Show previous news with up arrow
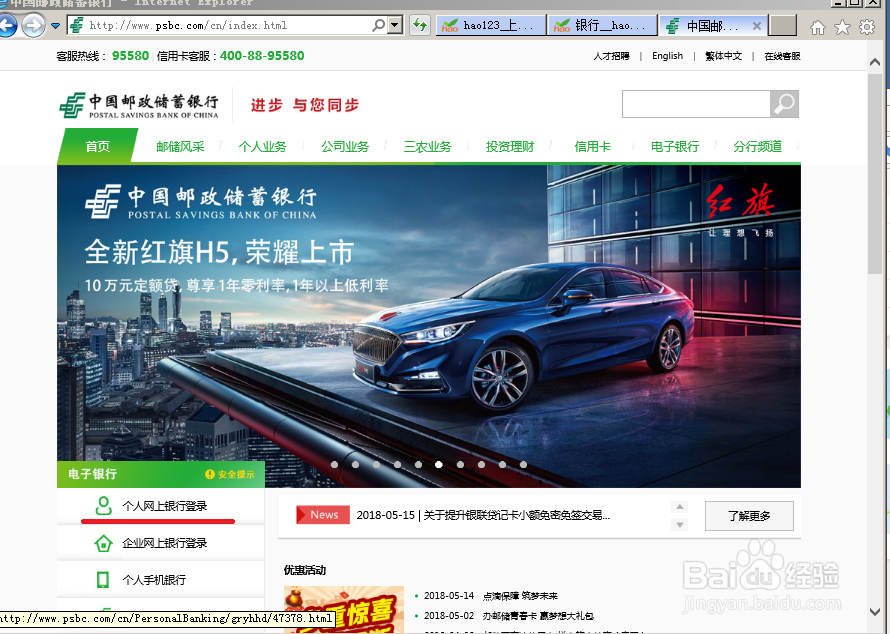The height and width of the screenshot is (634, 890). (679, 507)
